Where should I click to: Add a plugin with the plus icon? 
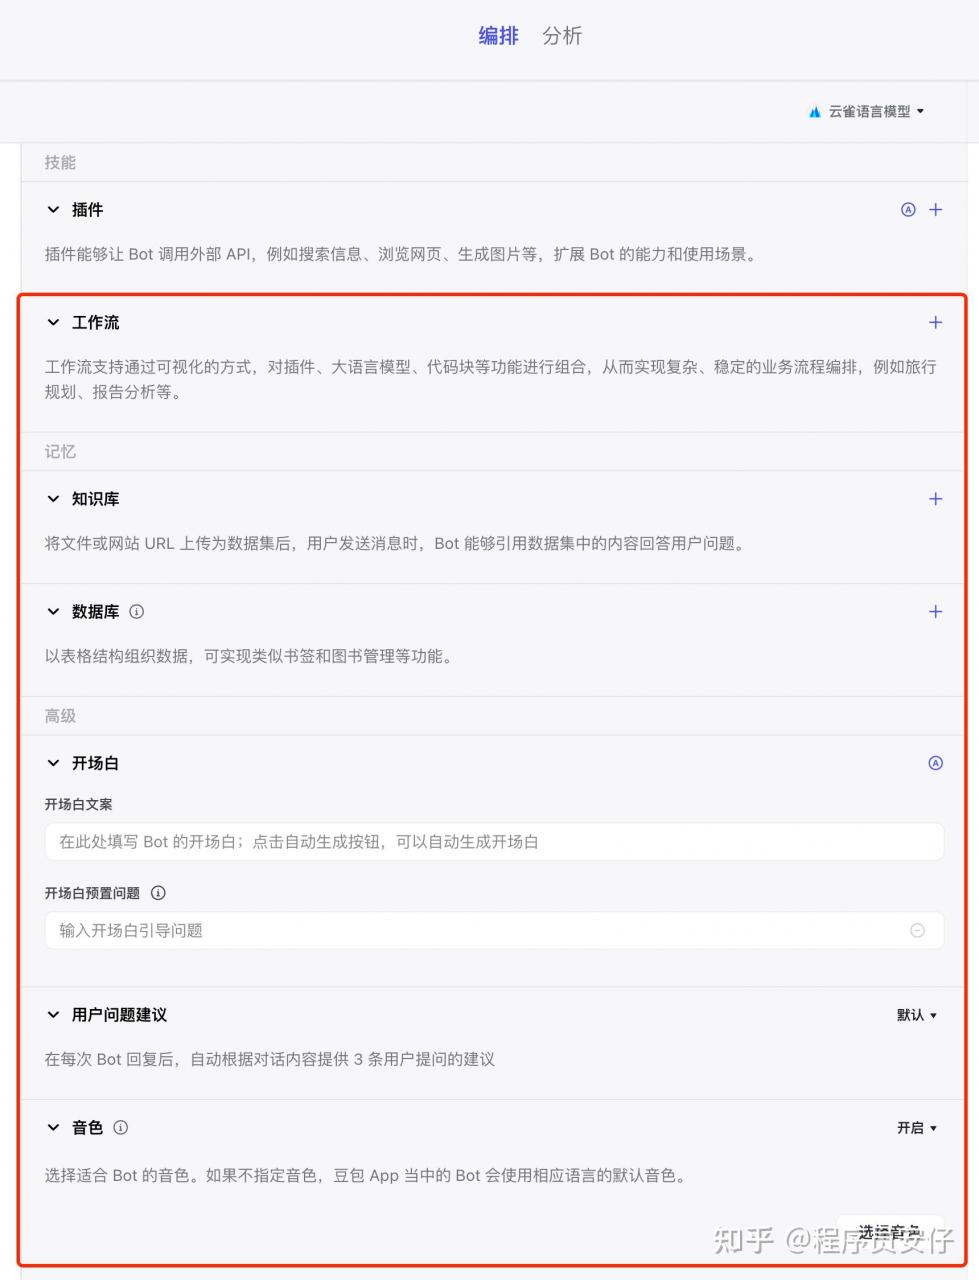click(x=935, y=210)
